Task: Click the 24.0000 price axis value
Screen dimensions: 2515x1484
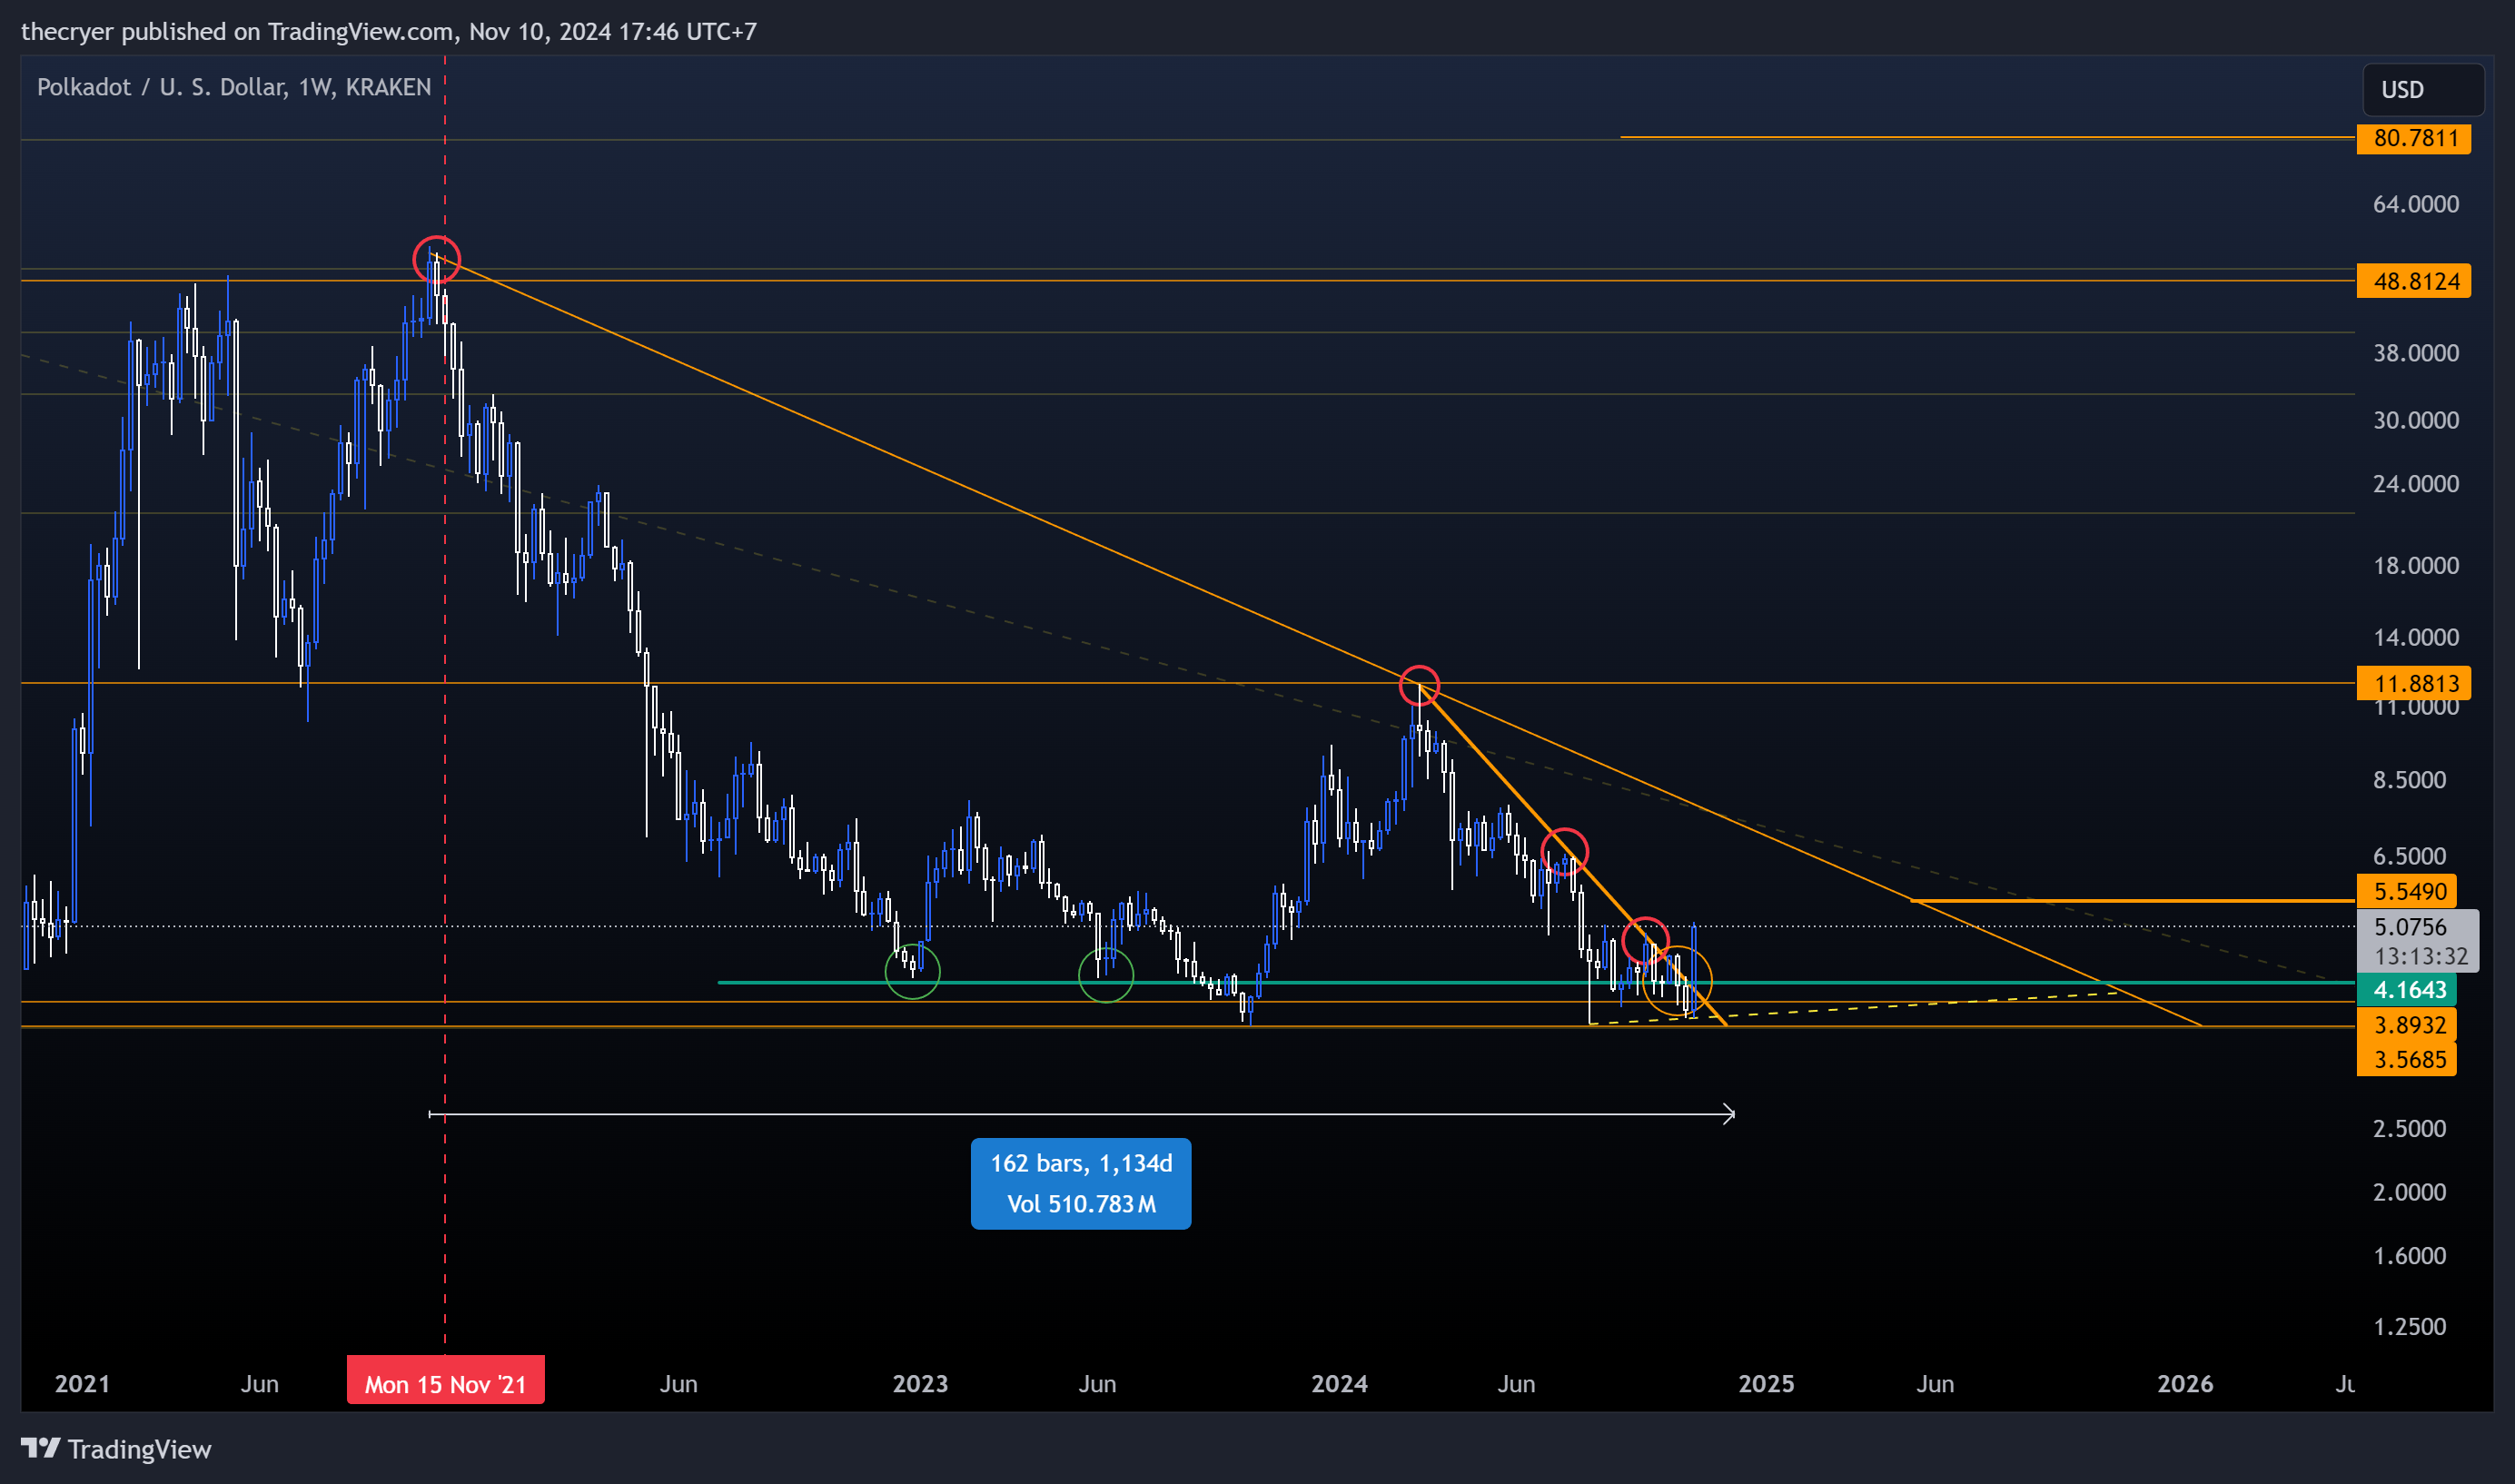Action: click(x=2416, y=484)
